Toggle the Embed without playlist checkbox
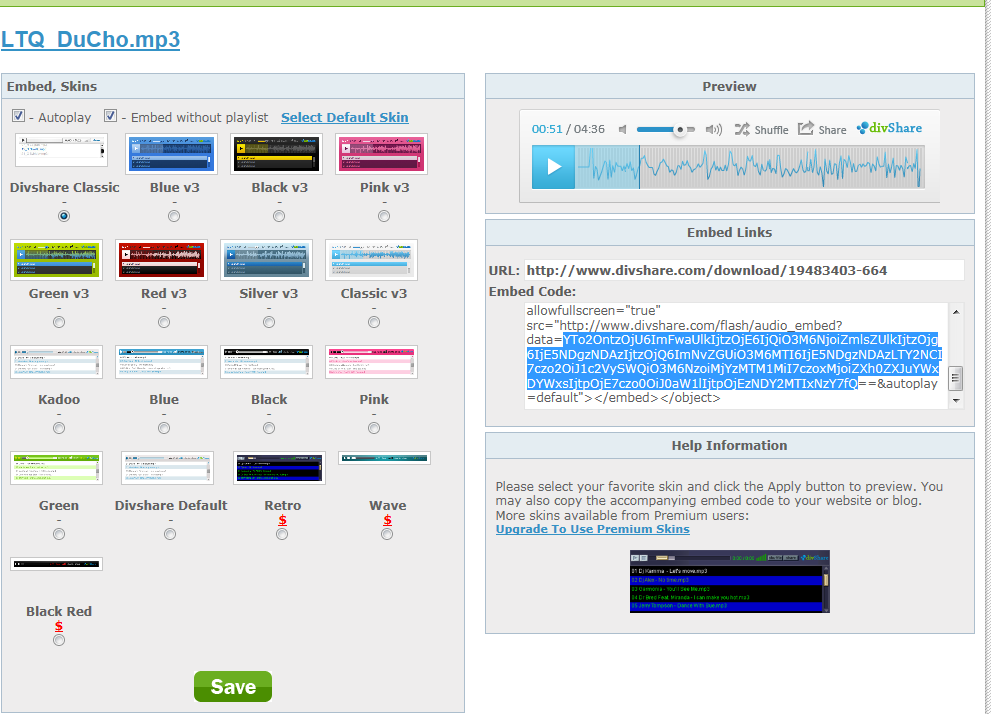Viewport: 991px width, 714px height. pos(111,116)
